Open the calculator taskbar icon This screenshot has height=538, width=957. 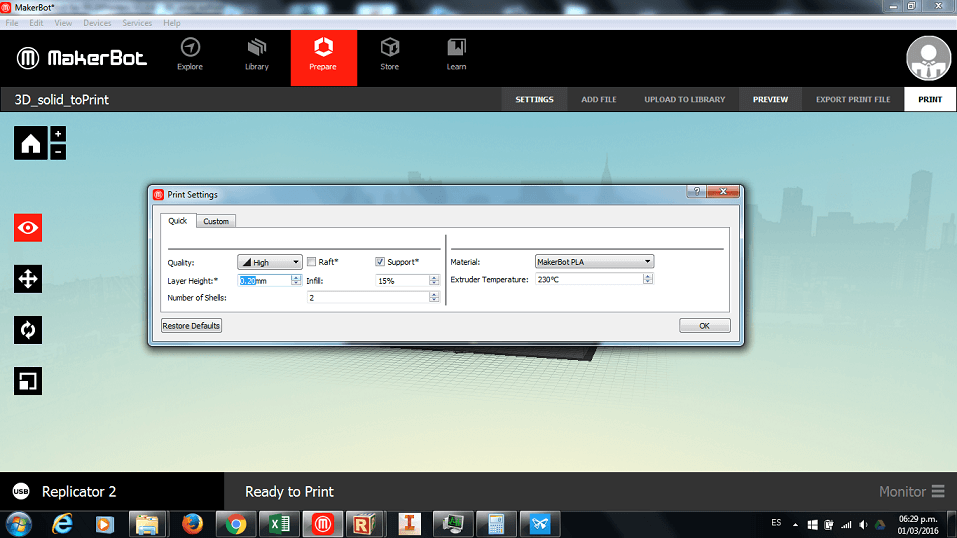pyautogui.click(x=496, y=524)
